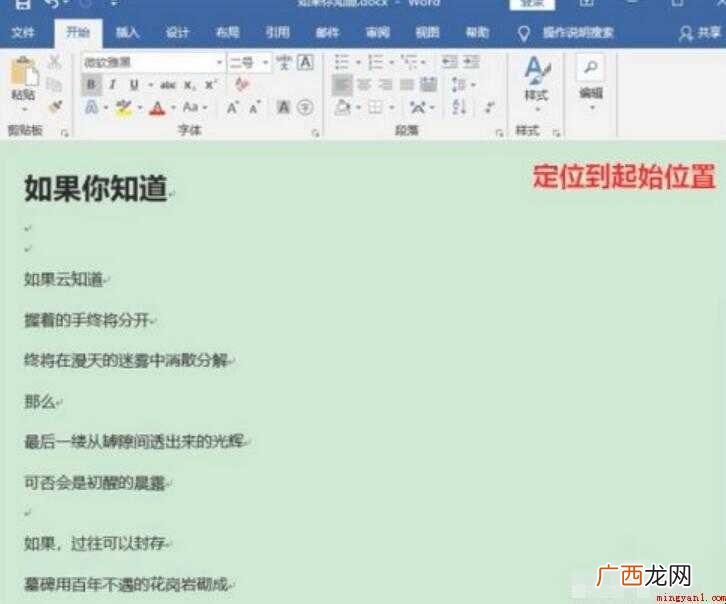
Task: Justify paragraph text
Action: pos(407,85)
